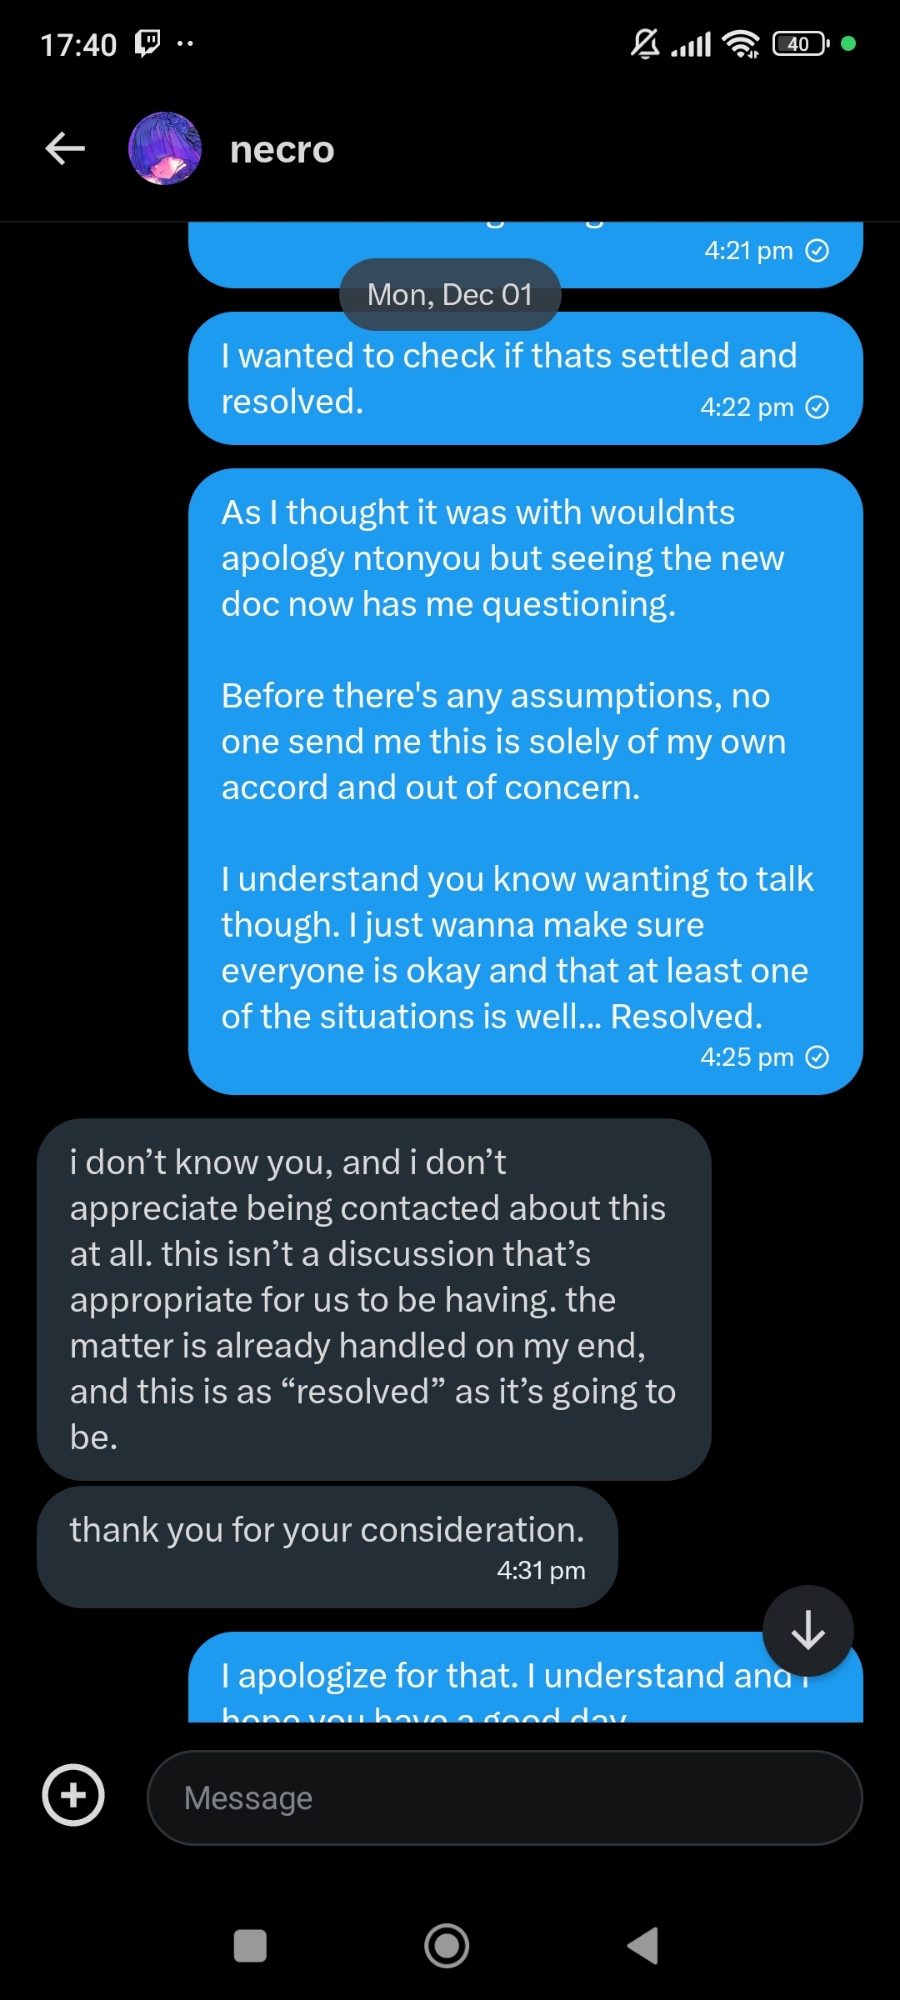Focus the Message input field

(x=504, y=1797)
